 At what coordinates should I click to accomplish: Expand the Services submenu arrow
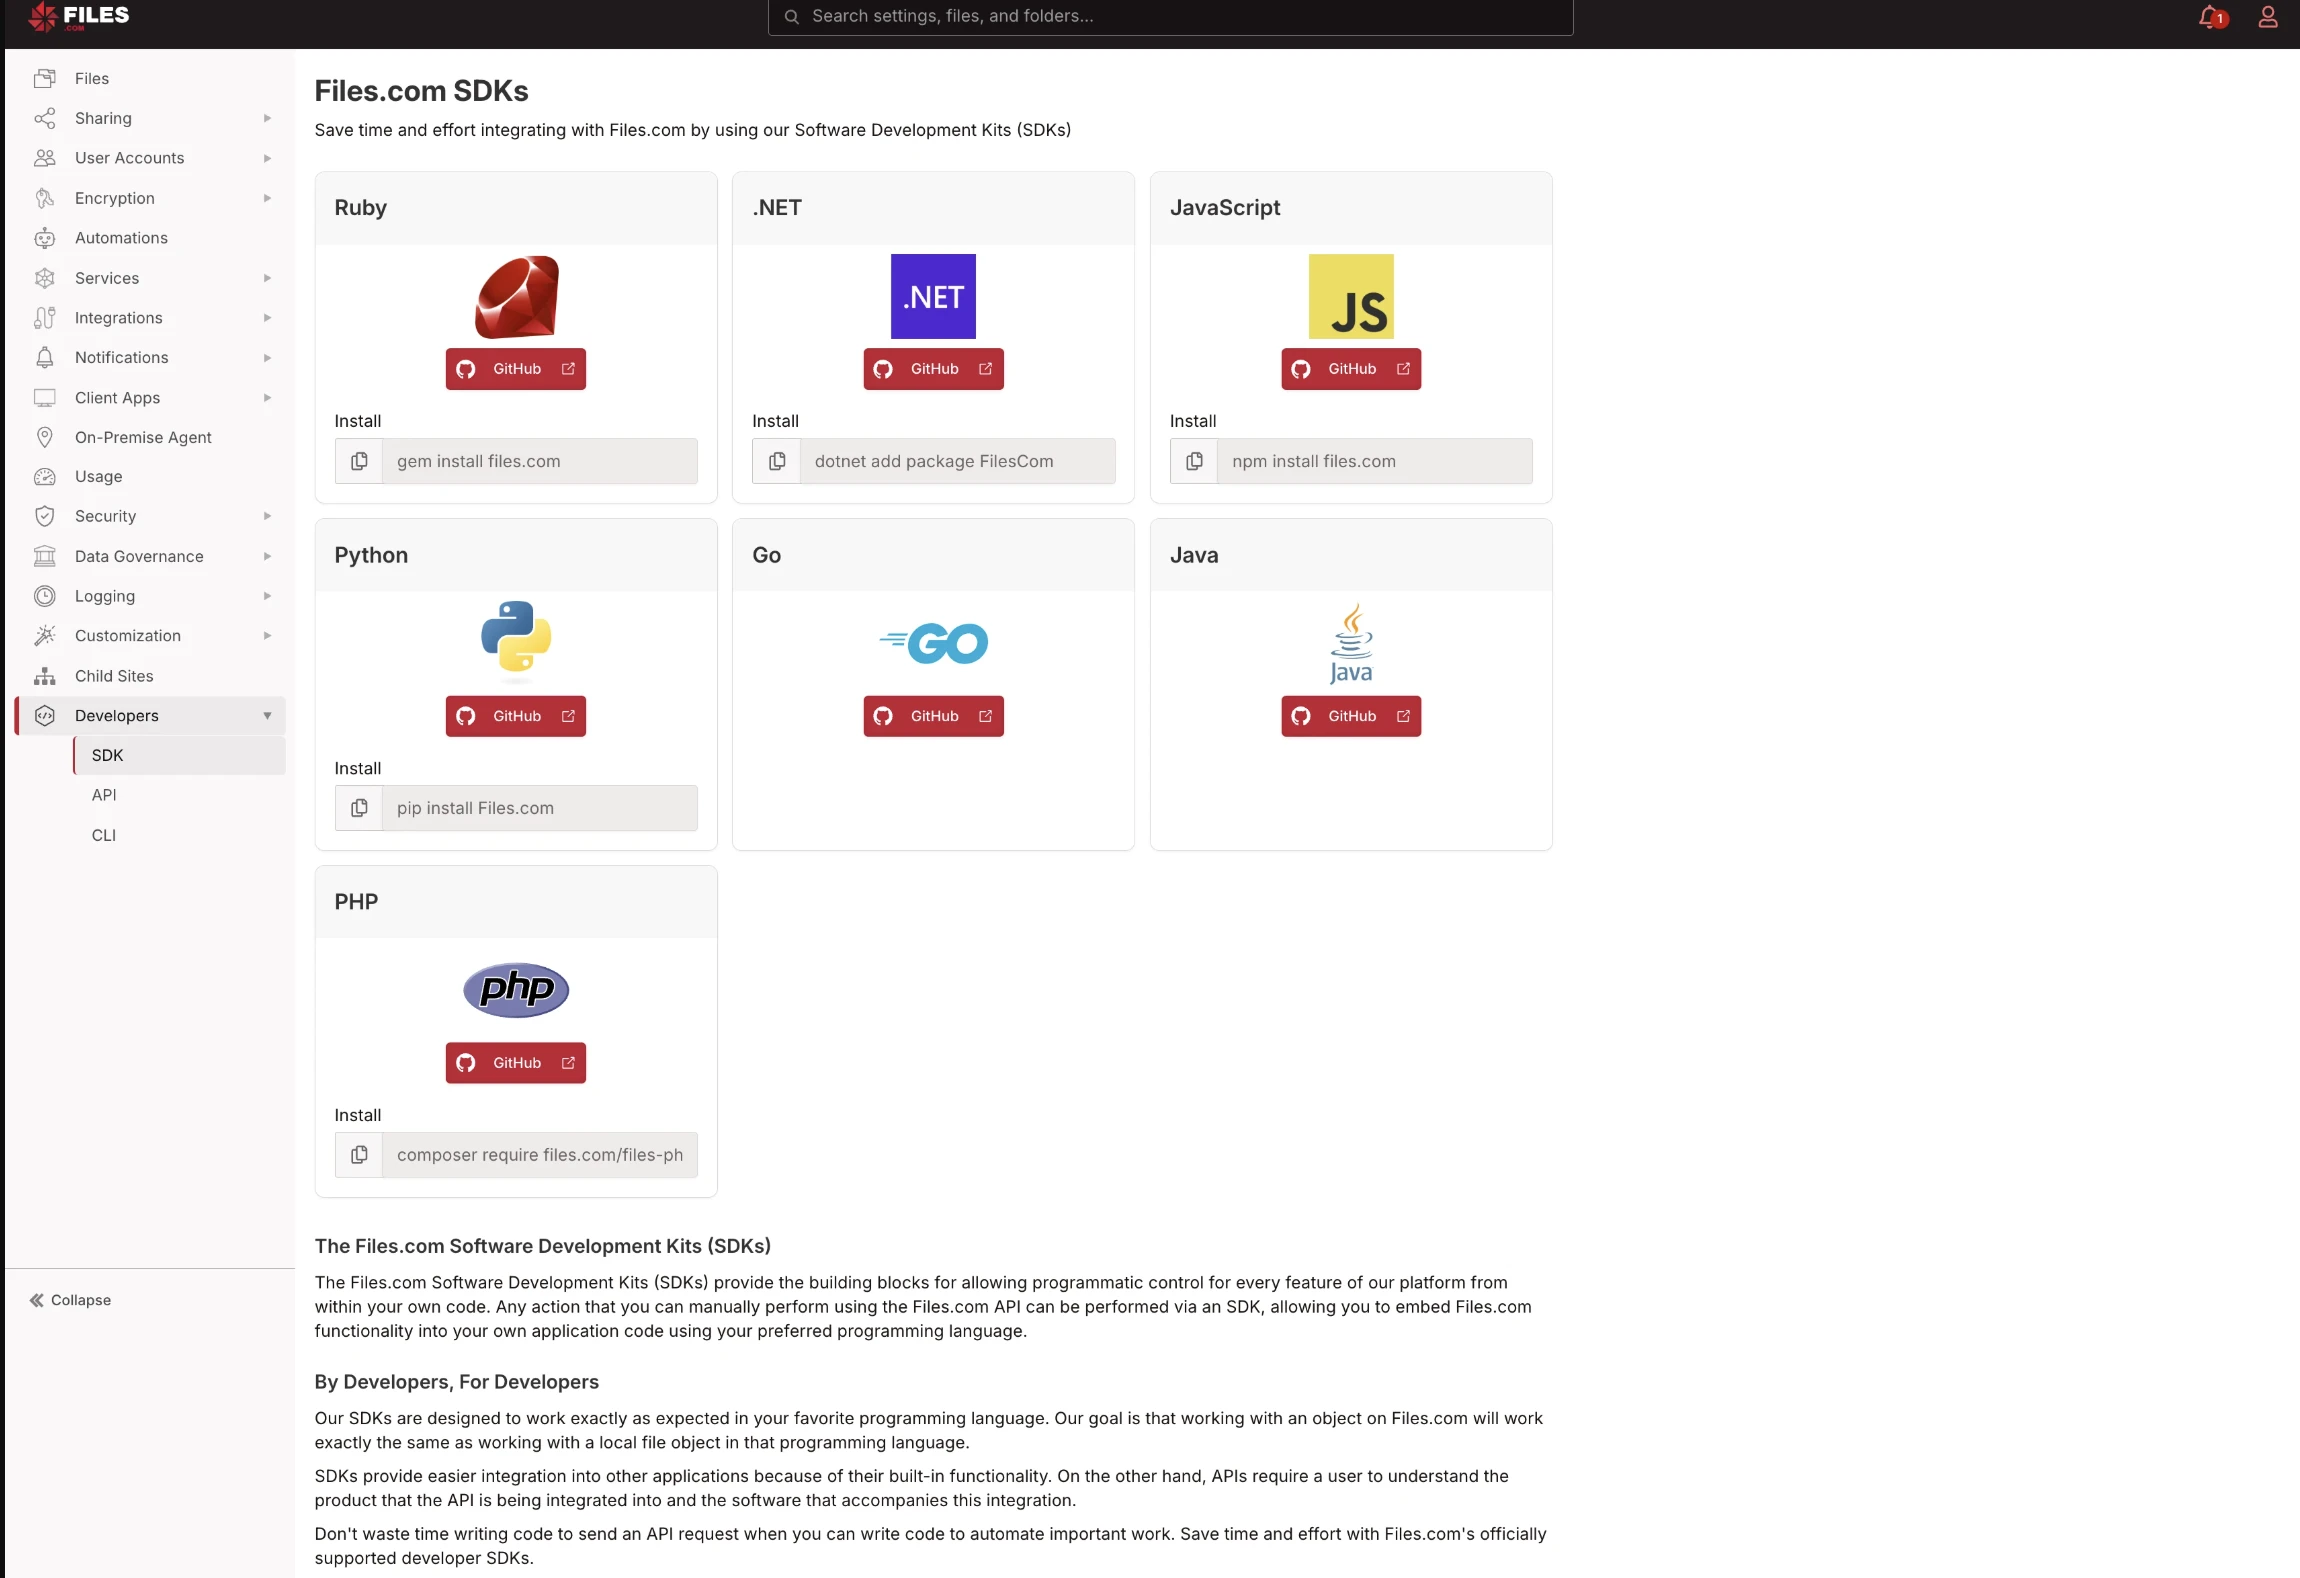[267, 278]
